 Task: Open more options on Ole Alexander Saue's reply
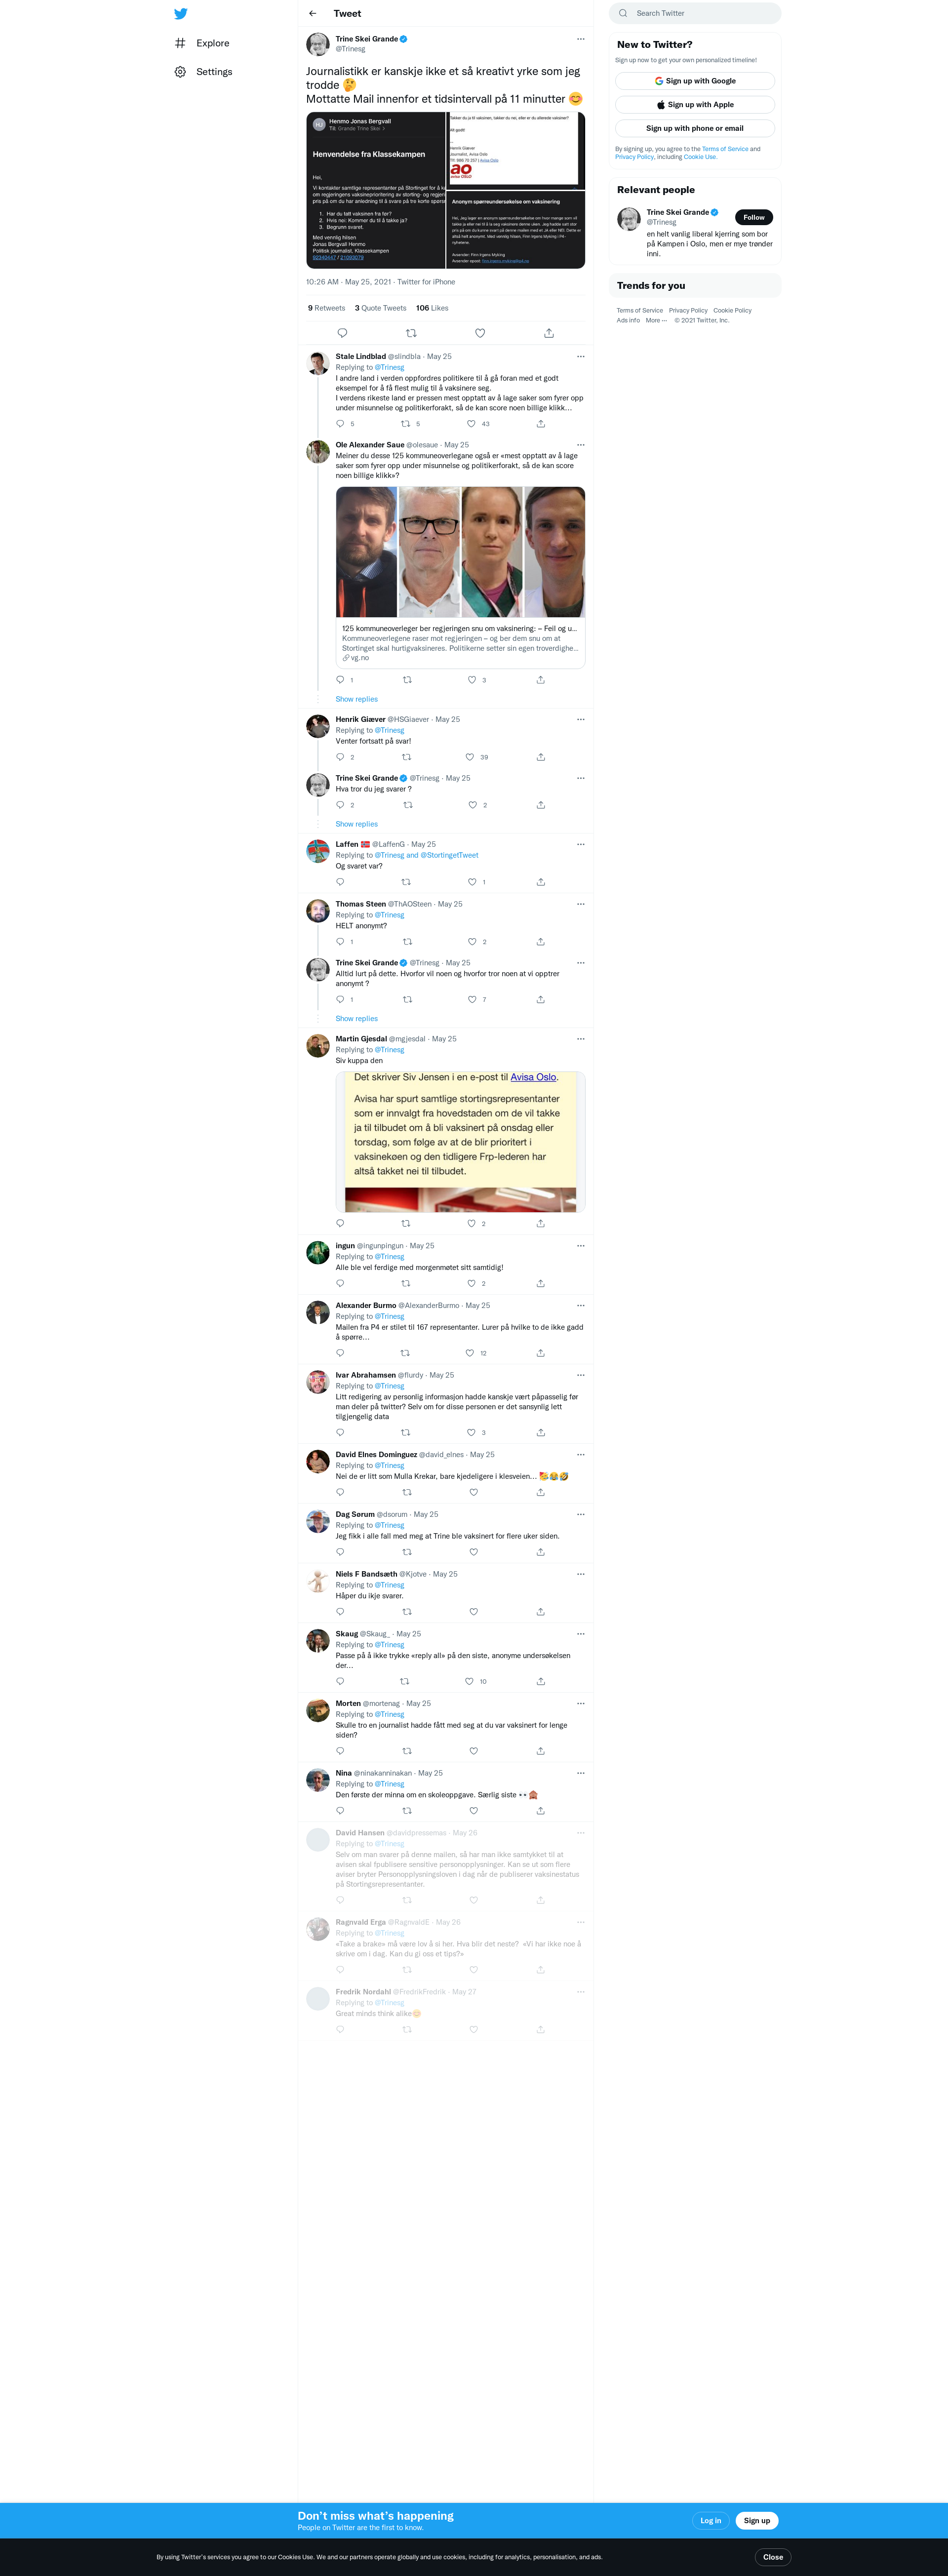[580, 445]
